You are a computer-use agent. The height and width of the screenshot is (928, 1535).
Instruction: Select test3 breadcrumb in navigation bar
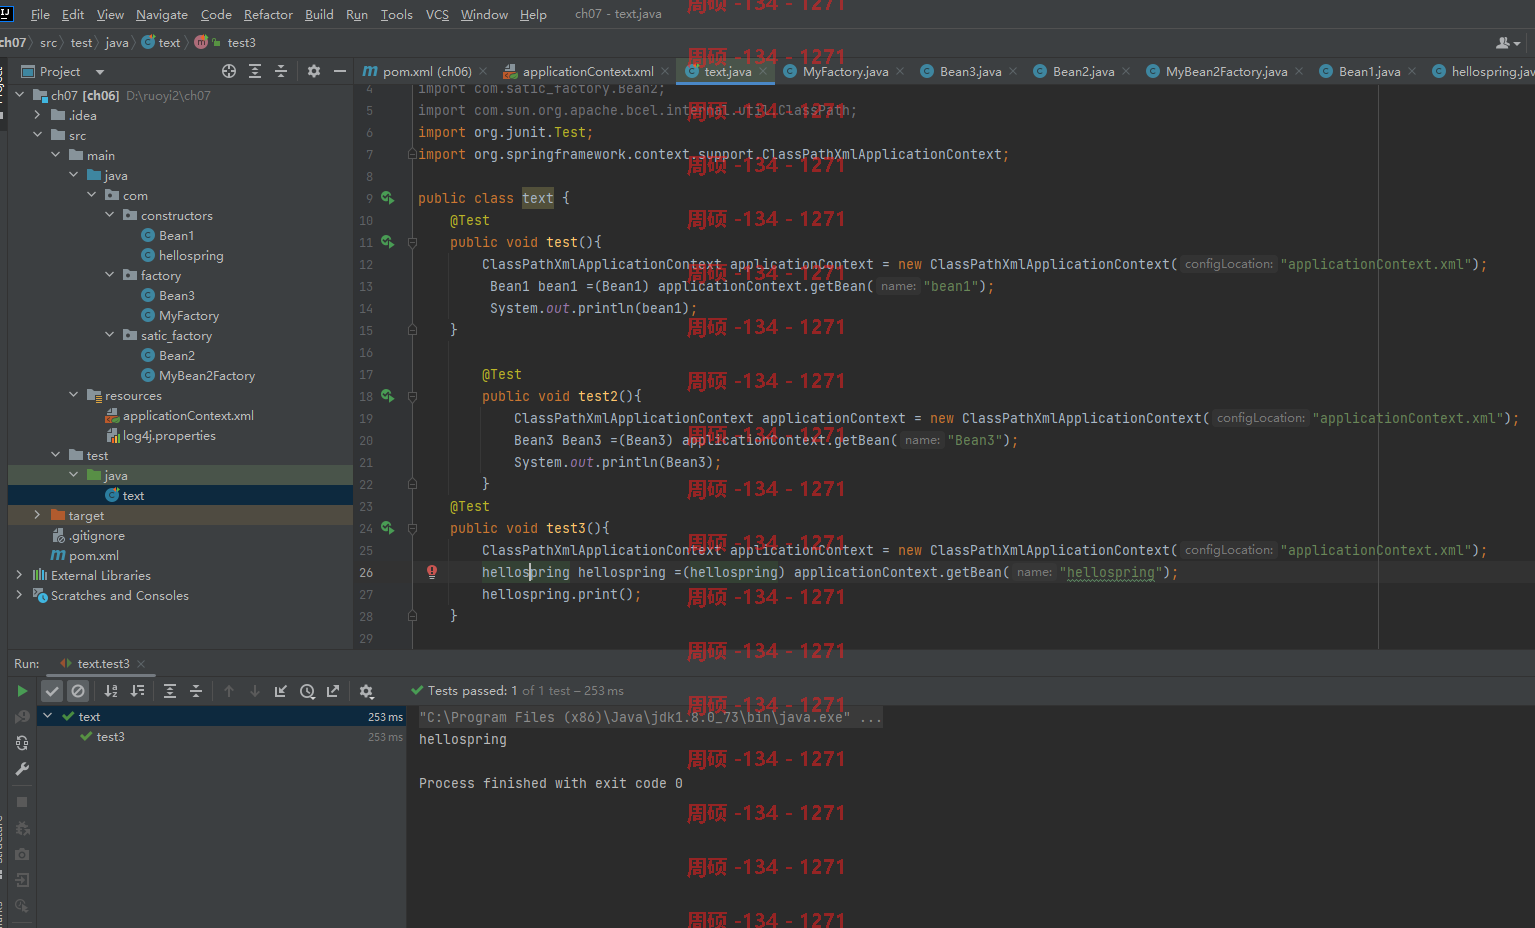241,43
